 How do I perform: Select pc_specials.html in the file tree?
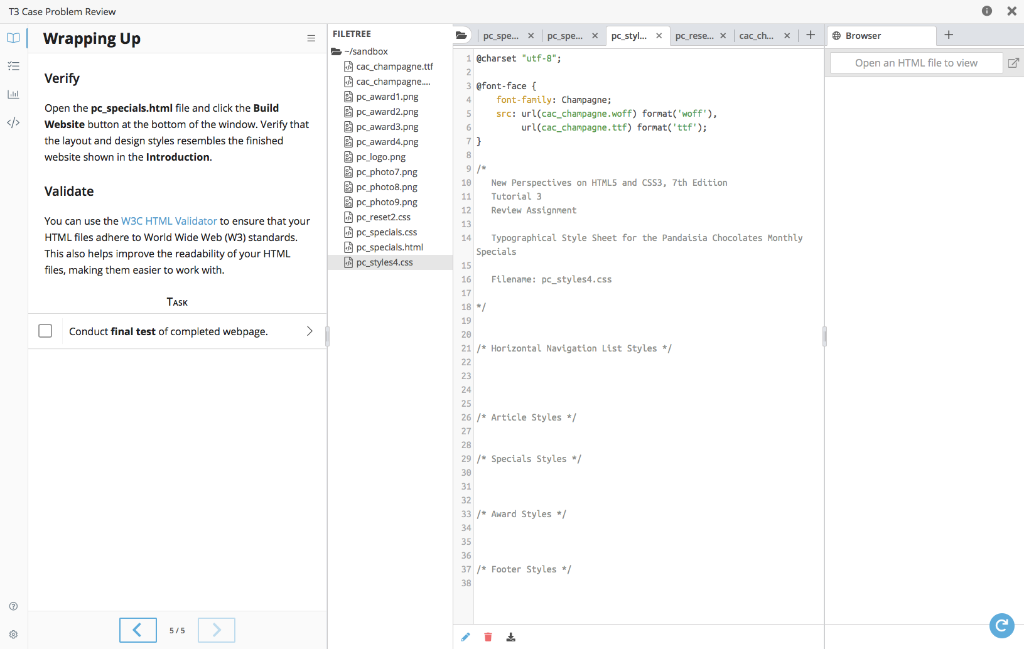389,247
